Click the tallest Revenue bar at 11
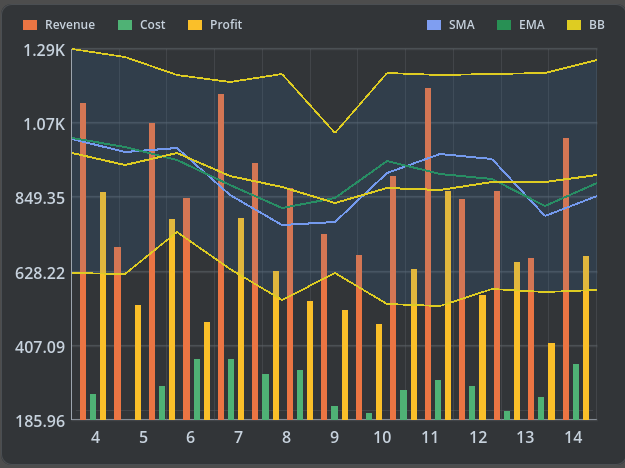This screenshot has height=468, width=625. point(428,254)
